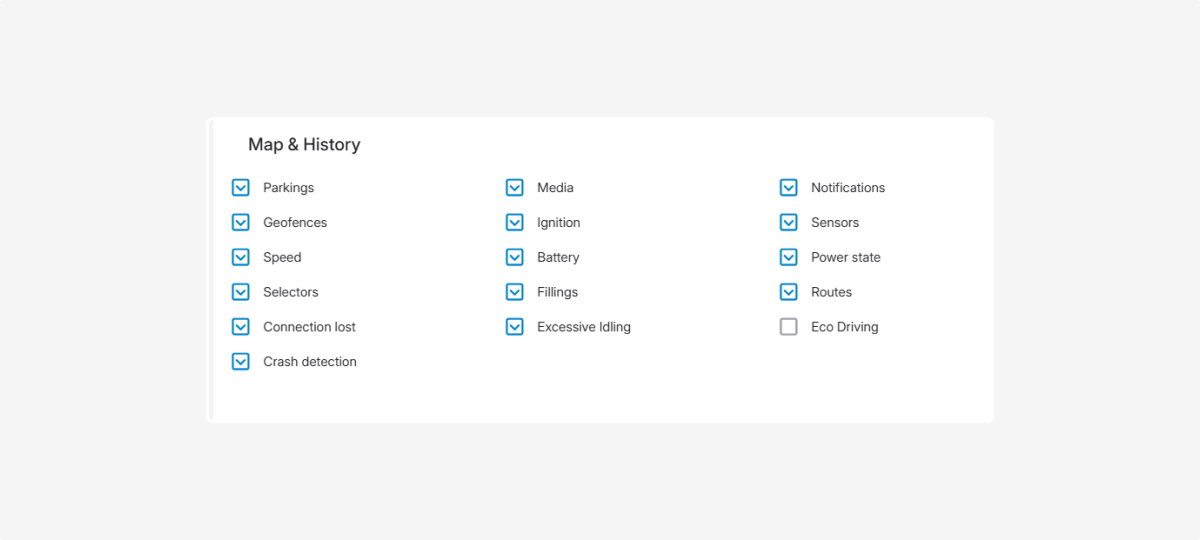Disable the Speed checkbox
Viewport: 1200px width, 540px height.
pyautogui.click(x=240, y=257)
